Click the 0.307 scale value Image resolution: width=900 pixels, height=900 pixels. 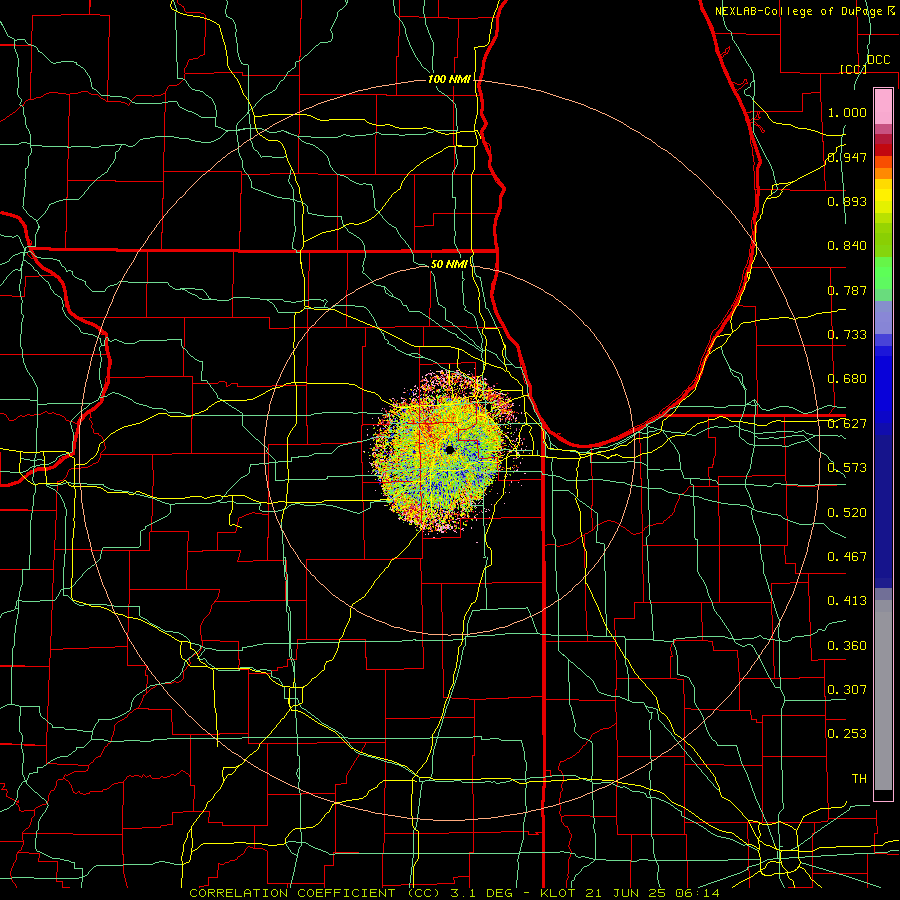[x=847, y=690]
